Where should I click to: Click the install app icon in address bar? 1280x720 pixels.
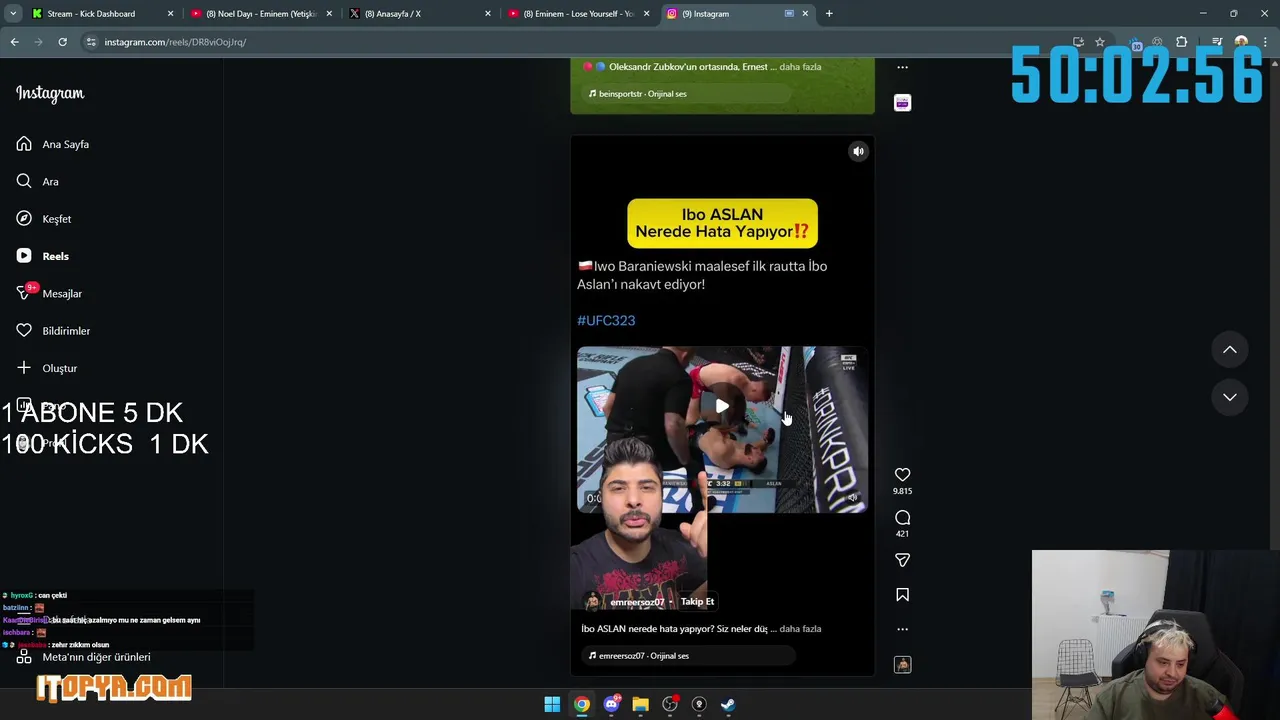click(1078, 42)
